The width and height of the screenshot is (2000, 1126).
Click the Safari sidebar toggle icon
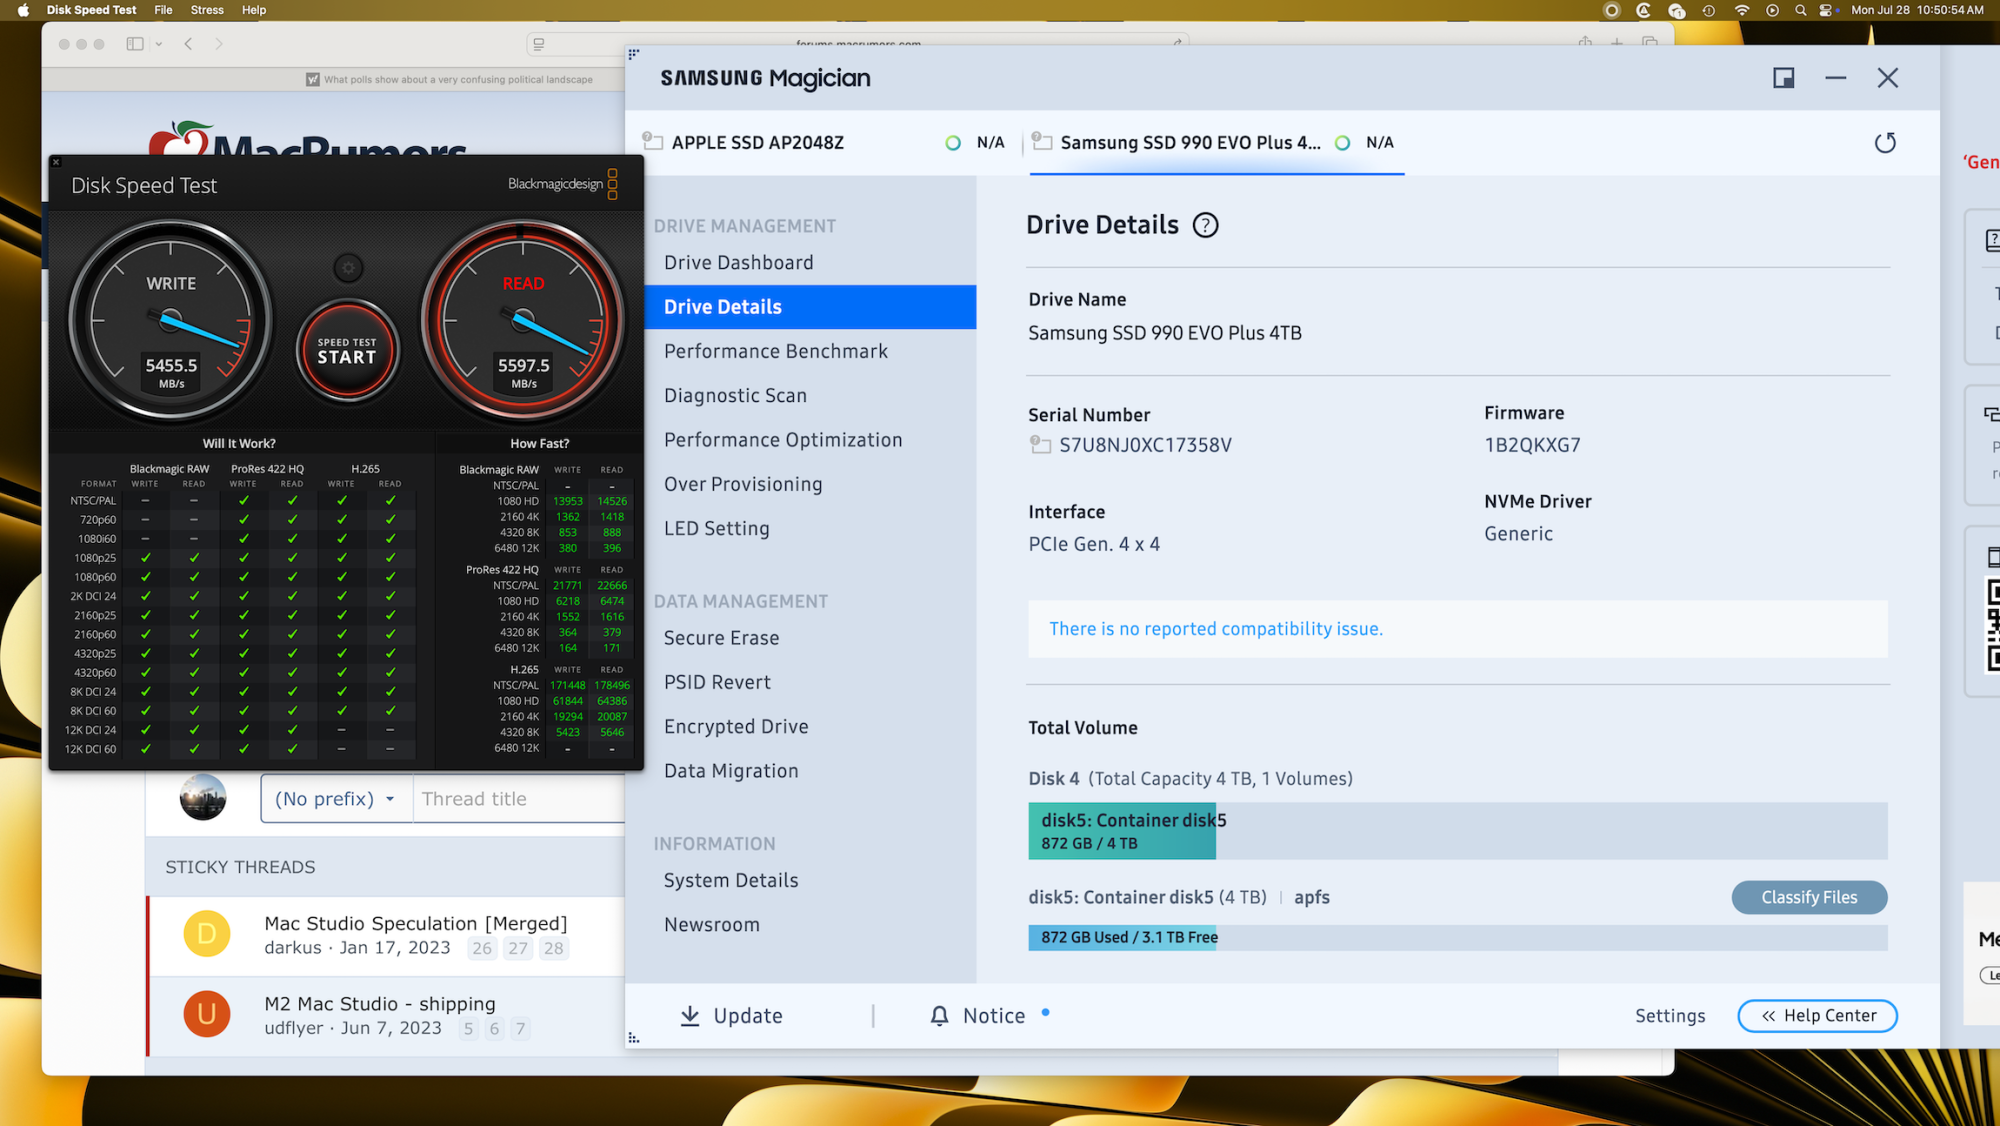click(x=135, y=44)
